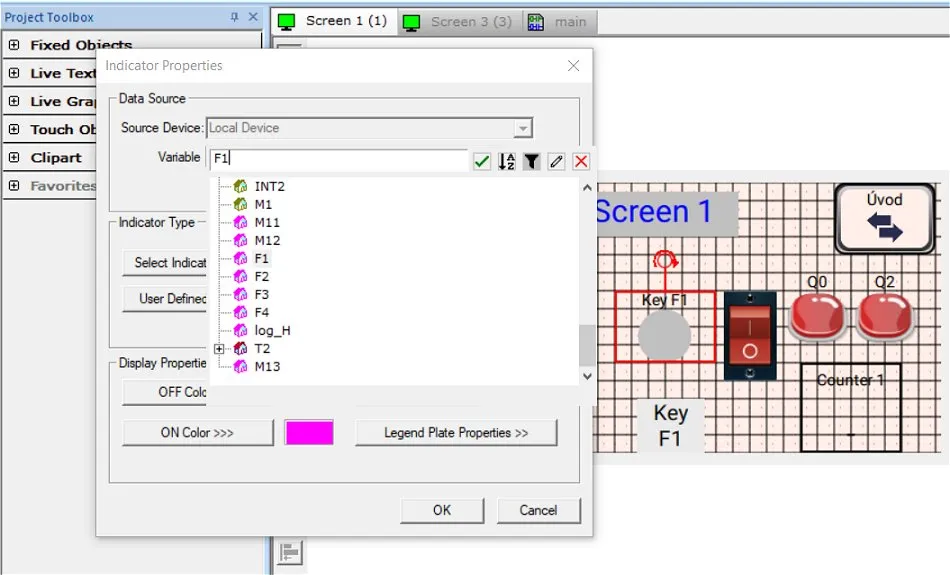Expand the T2 variable tree node

[x=219, y=349]
